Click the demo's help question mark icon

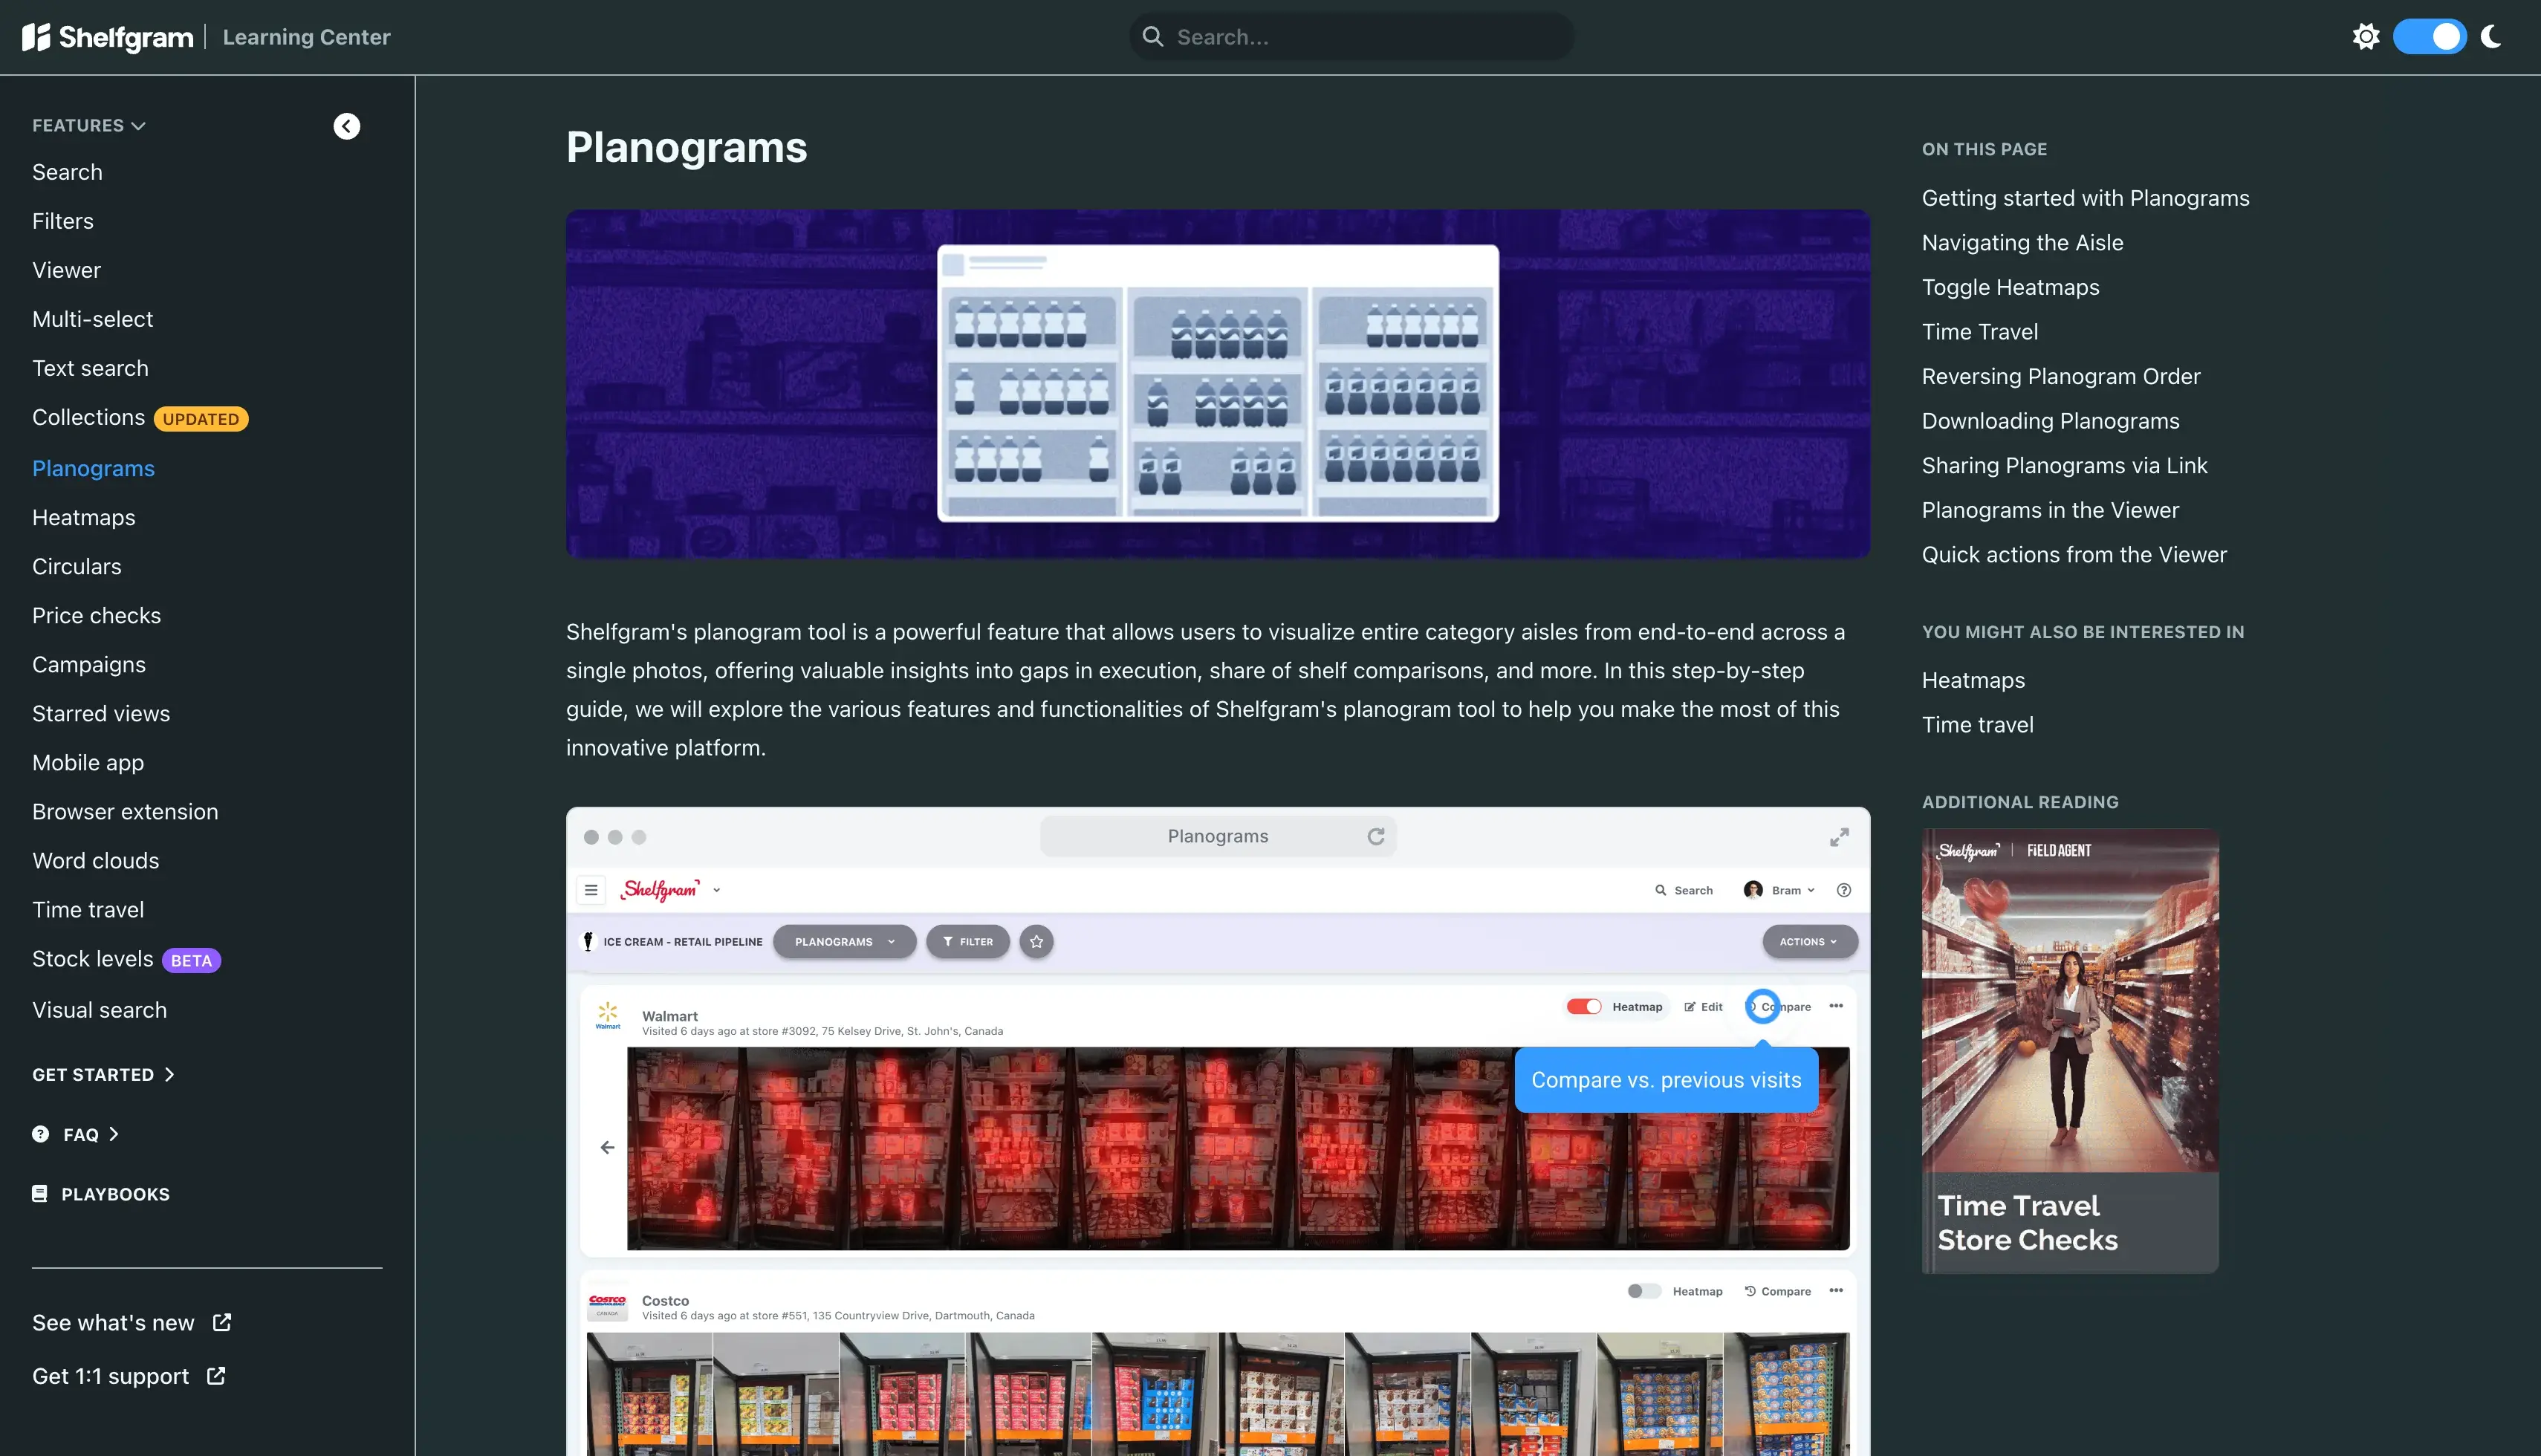[1844, 890]
